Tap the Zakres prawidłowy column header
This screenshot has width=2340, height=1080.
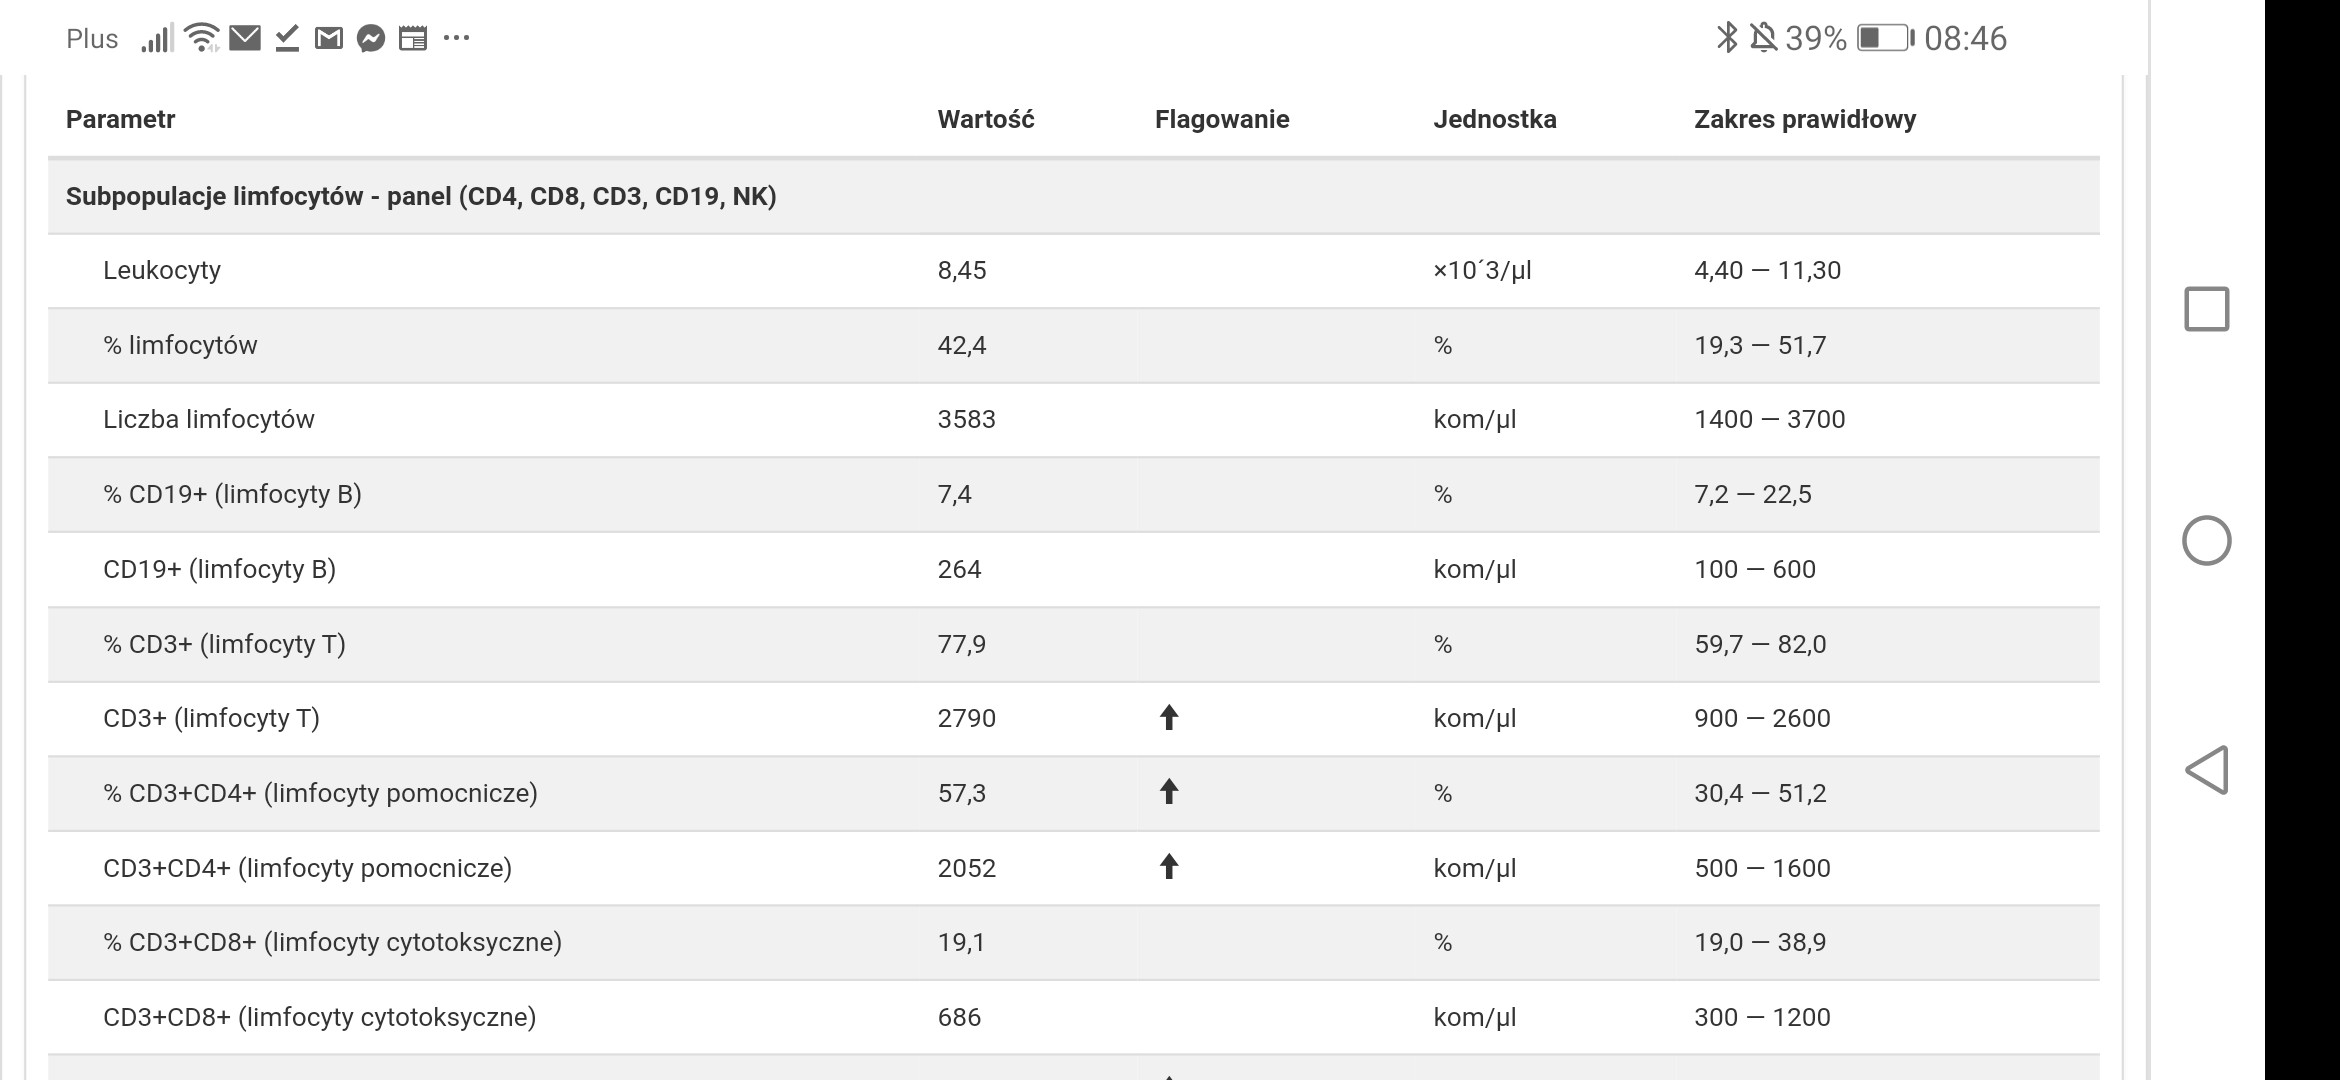1805,120
